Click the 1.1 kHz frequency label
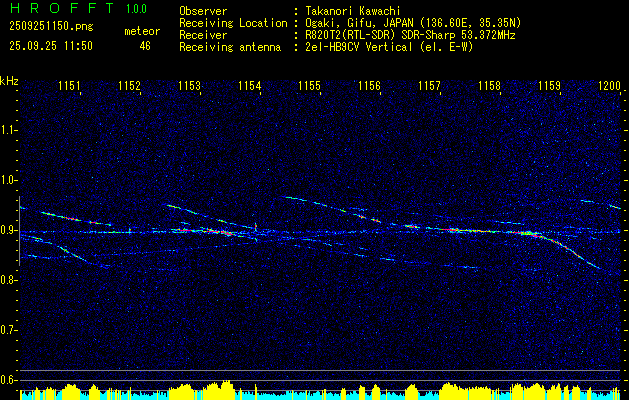 8,130
